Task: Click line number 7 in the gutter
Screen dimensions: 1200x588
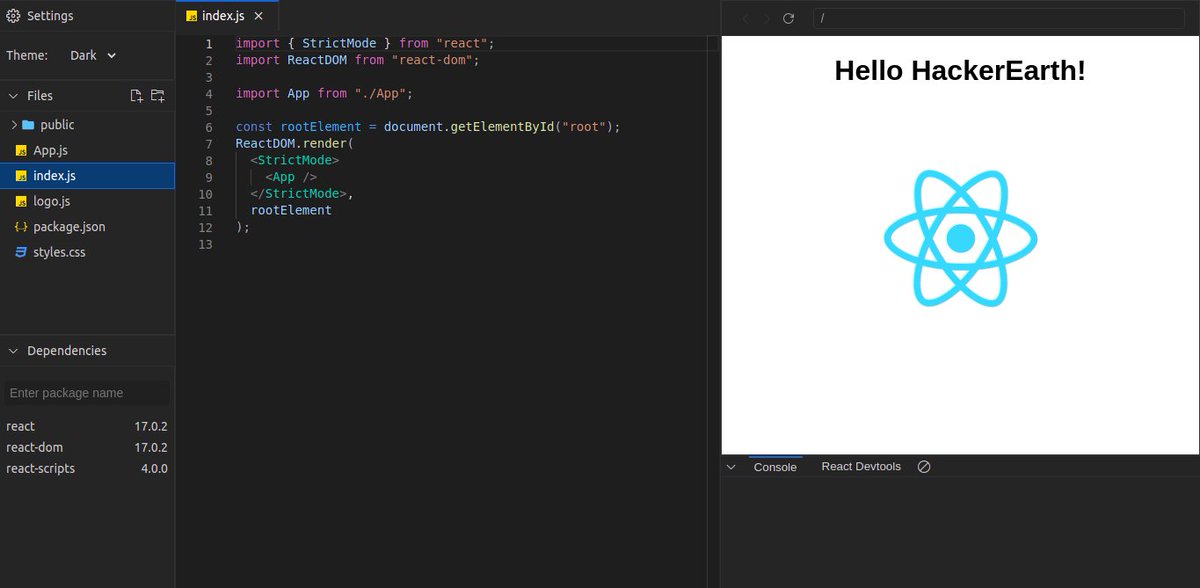Action: (208, 144)
